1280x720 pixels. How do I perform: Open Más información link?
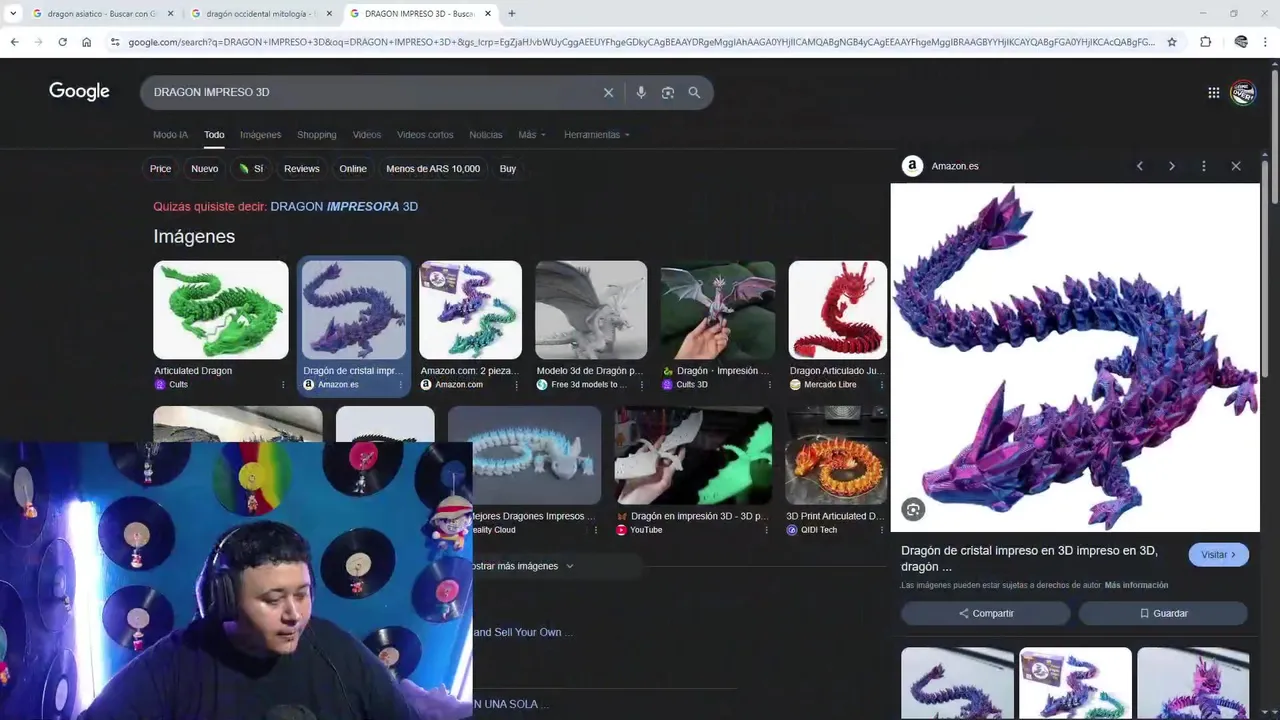pyautogui.click(x=1136, y=585)
